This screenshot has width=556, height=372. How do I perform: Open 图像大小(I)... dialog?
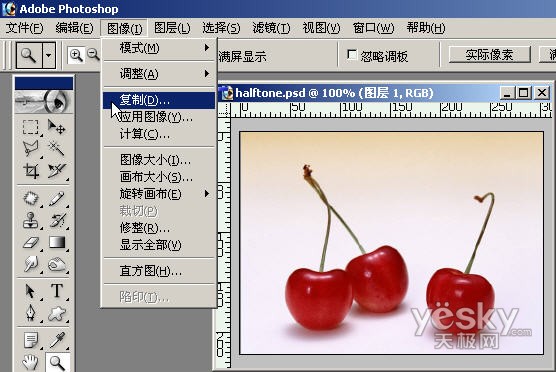[x=159, y=160]
